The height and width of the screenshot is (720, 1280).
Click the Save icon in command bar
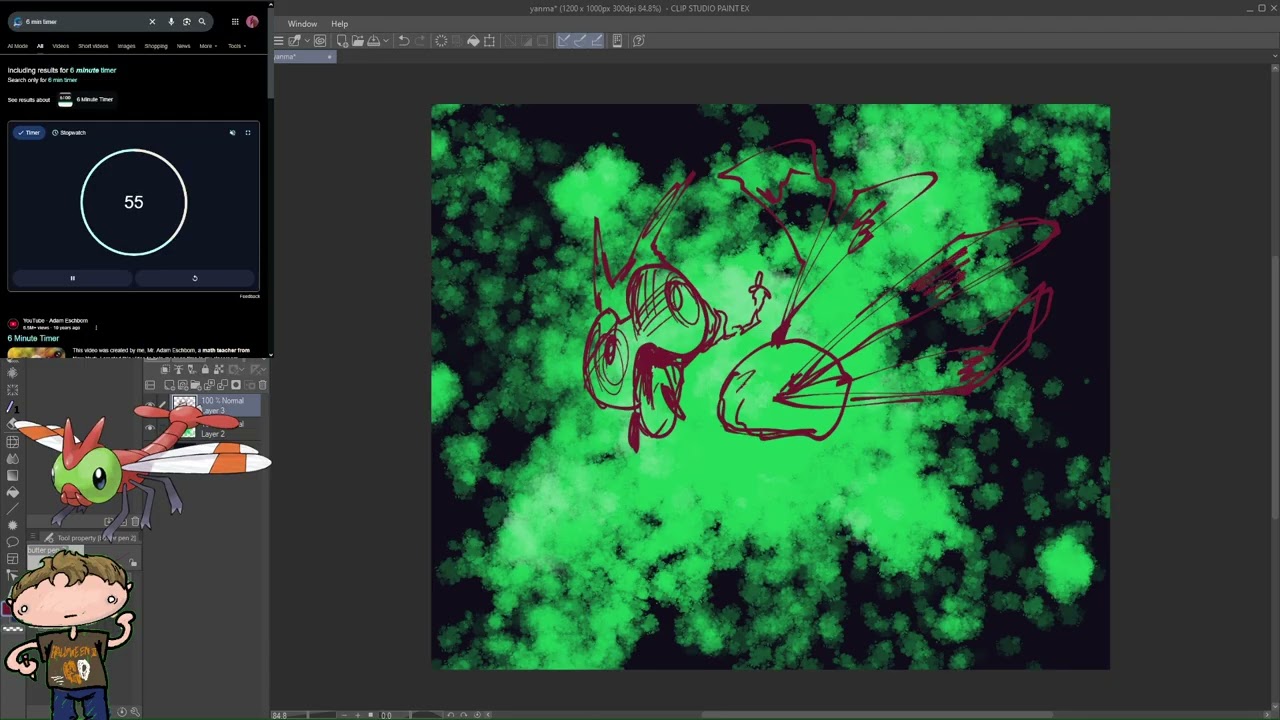(373, 41)
